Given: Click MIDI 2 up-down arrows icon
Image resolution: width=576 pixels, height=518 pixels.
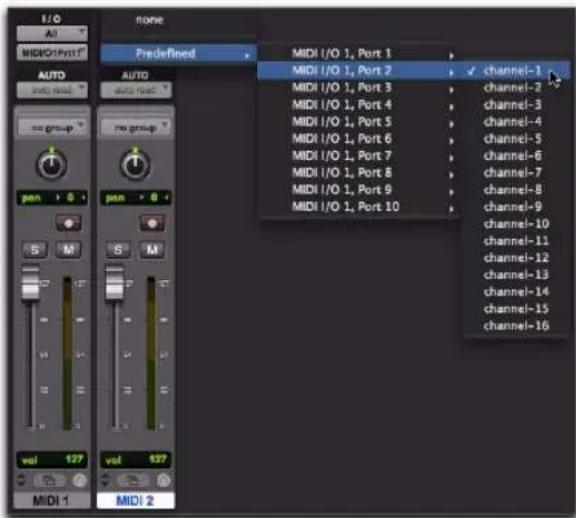Looking at the screenshot, I should [105, 480].
